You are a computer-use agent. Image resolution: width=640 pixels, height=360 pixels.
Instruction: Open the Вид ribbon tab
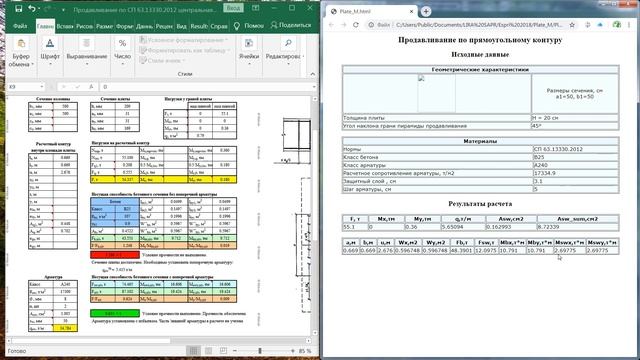coord(181,26)
